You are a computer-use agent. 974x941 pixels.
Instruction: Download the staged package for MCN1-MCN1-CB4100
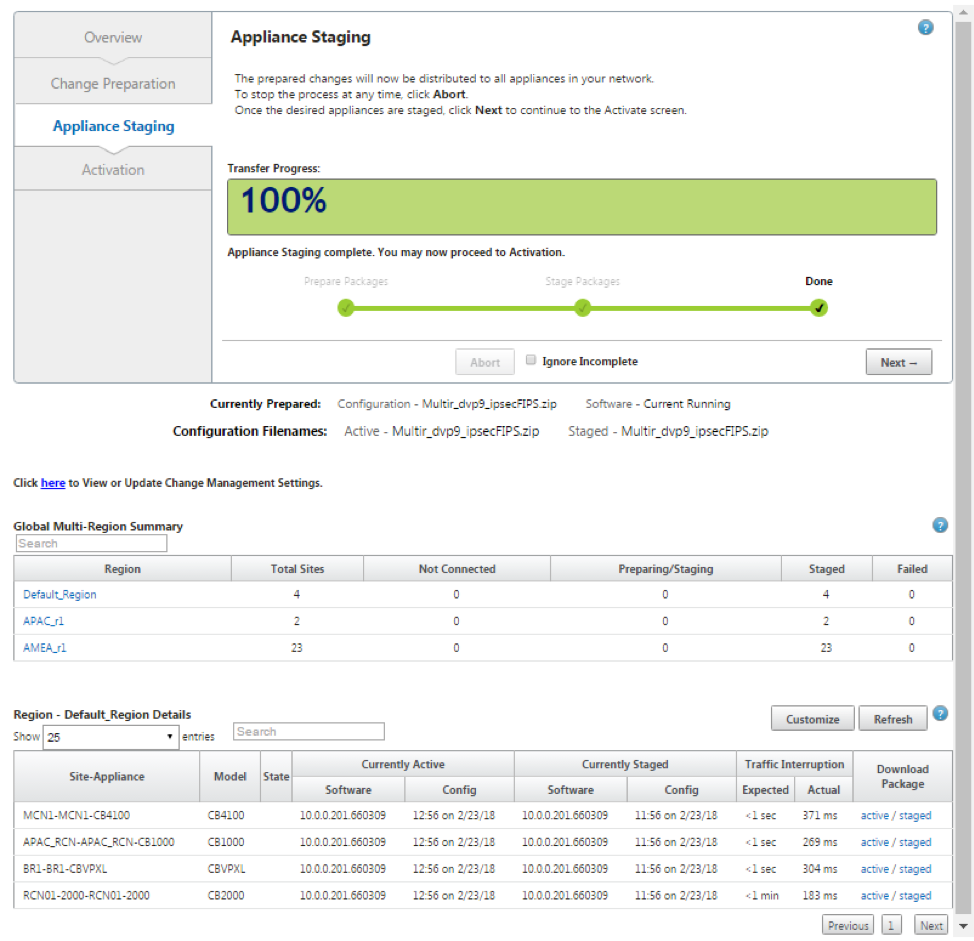915,816
